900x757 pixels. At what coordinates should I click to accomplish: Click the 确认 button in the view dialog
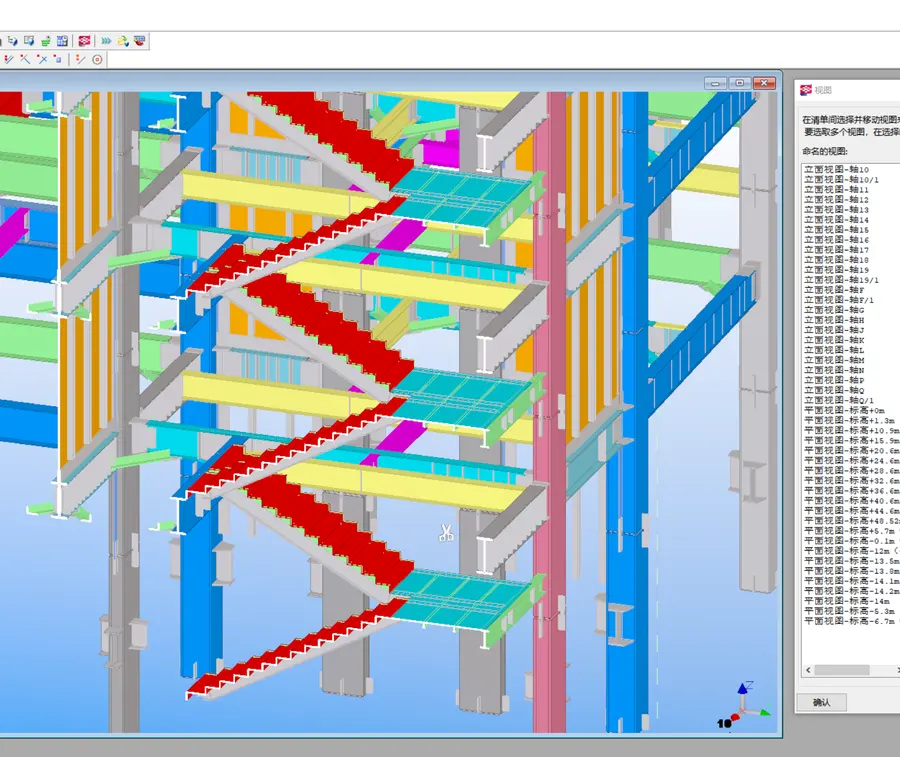[x=821, y=702]
